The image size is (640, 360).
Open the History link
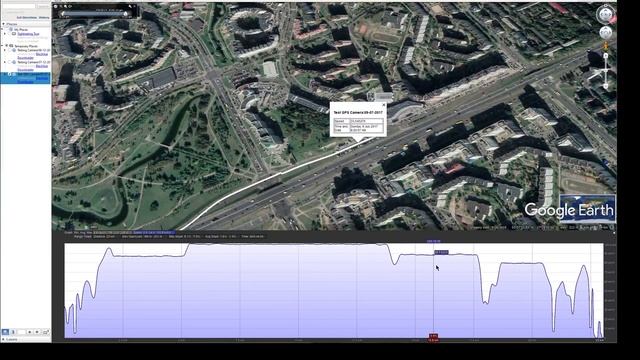(x=44, y=18)
